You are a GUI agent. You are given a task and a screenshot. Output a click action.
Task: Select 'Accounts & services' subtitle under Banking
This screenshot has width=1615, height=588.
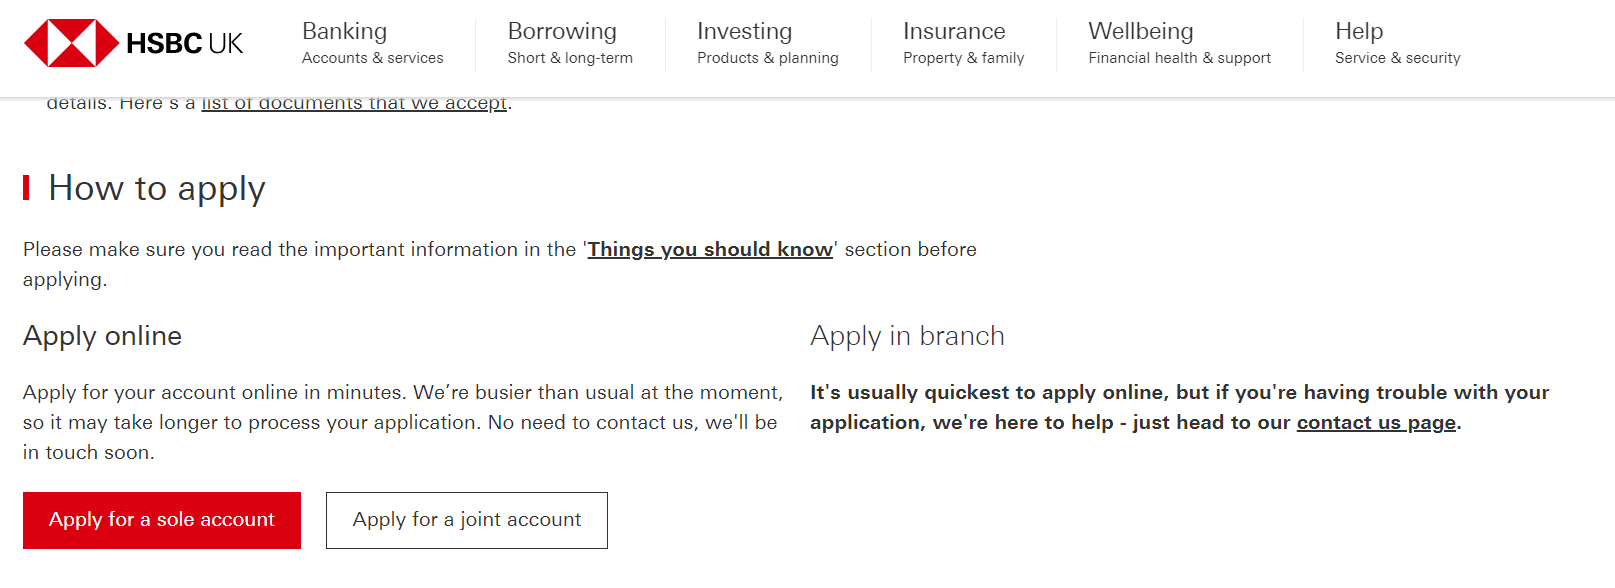tap(373, 58)
